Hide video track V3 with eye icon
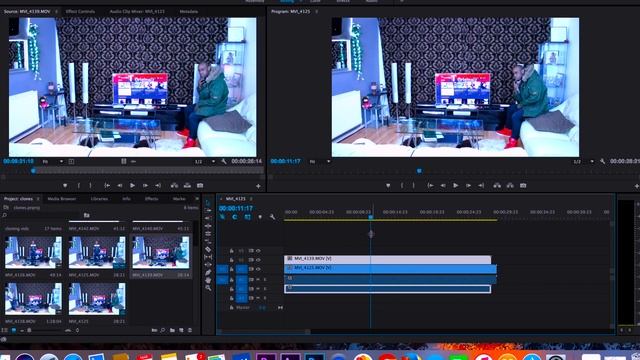Screen dimensions: 640x360 (258, 251)
